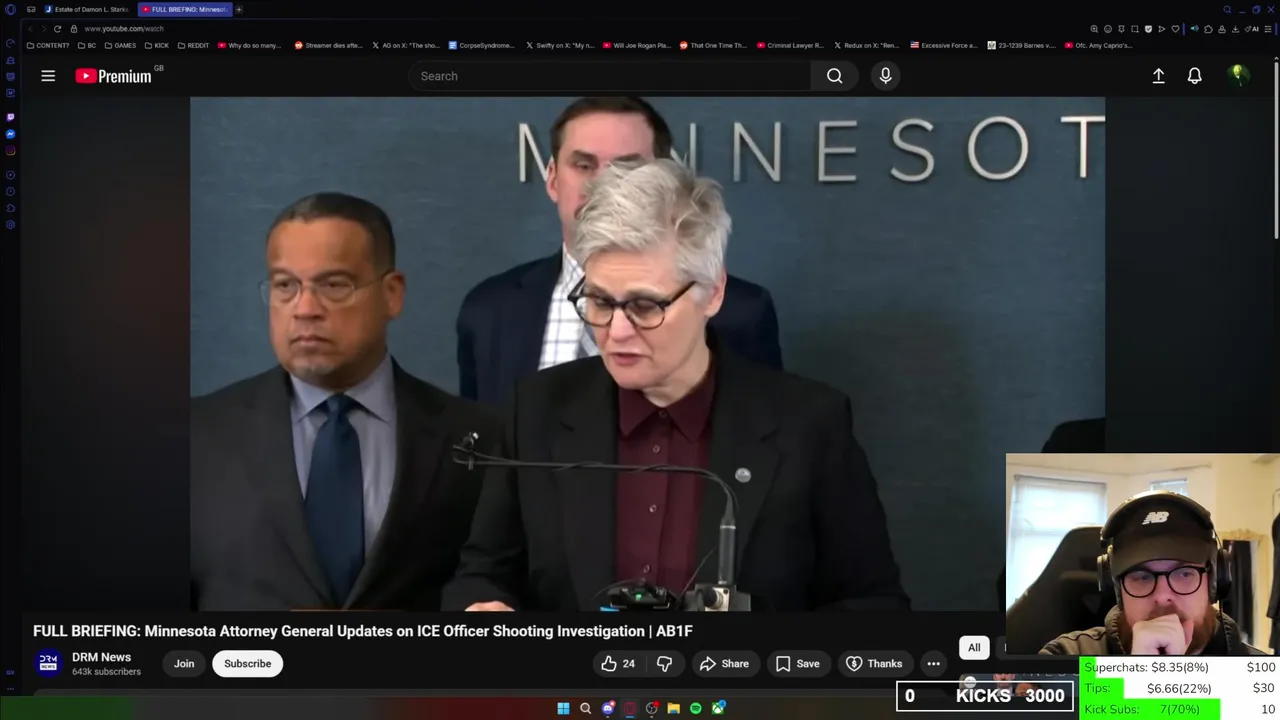Viewport: 1280px width, 720px height.
Task: Click the zoom magnifier icon in the address bar
Action: pos(1094,29)
